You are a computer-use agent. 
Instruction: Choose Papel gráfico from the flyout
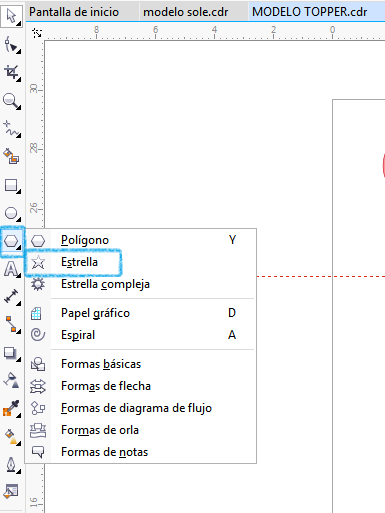(140, 313)
